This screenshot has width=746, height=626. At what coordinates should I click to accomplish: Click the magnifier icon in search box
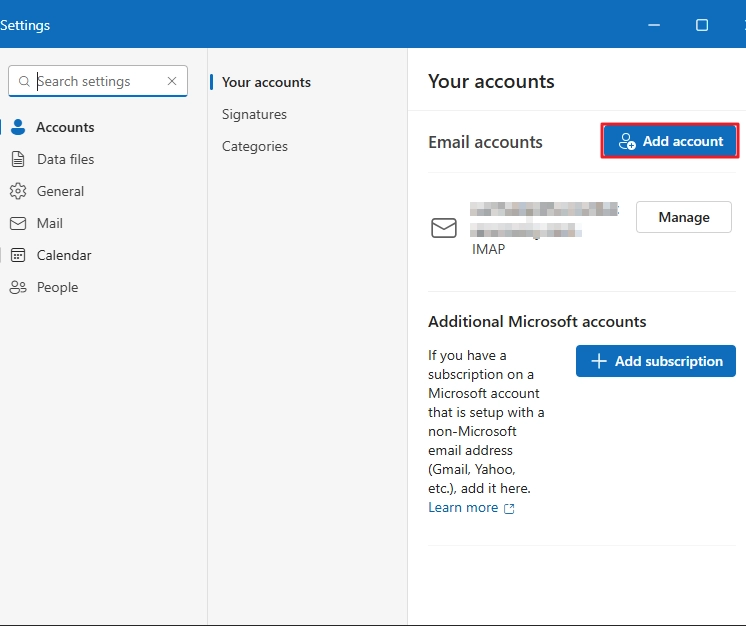coord(24,81)
